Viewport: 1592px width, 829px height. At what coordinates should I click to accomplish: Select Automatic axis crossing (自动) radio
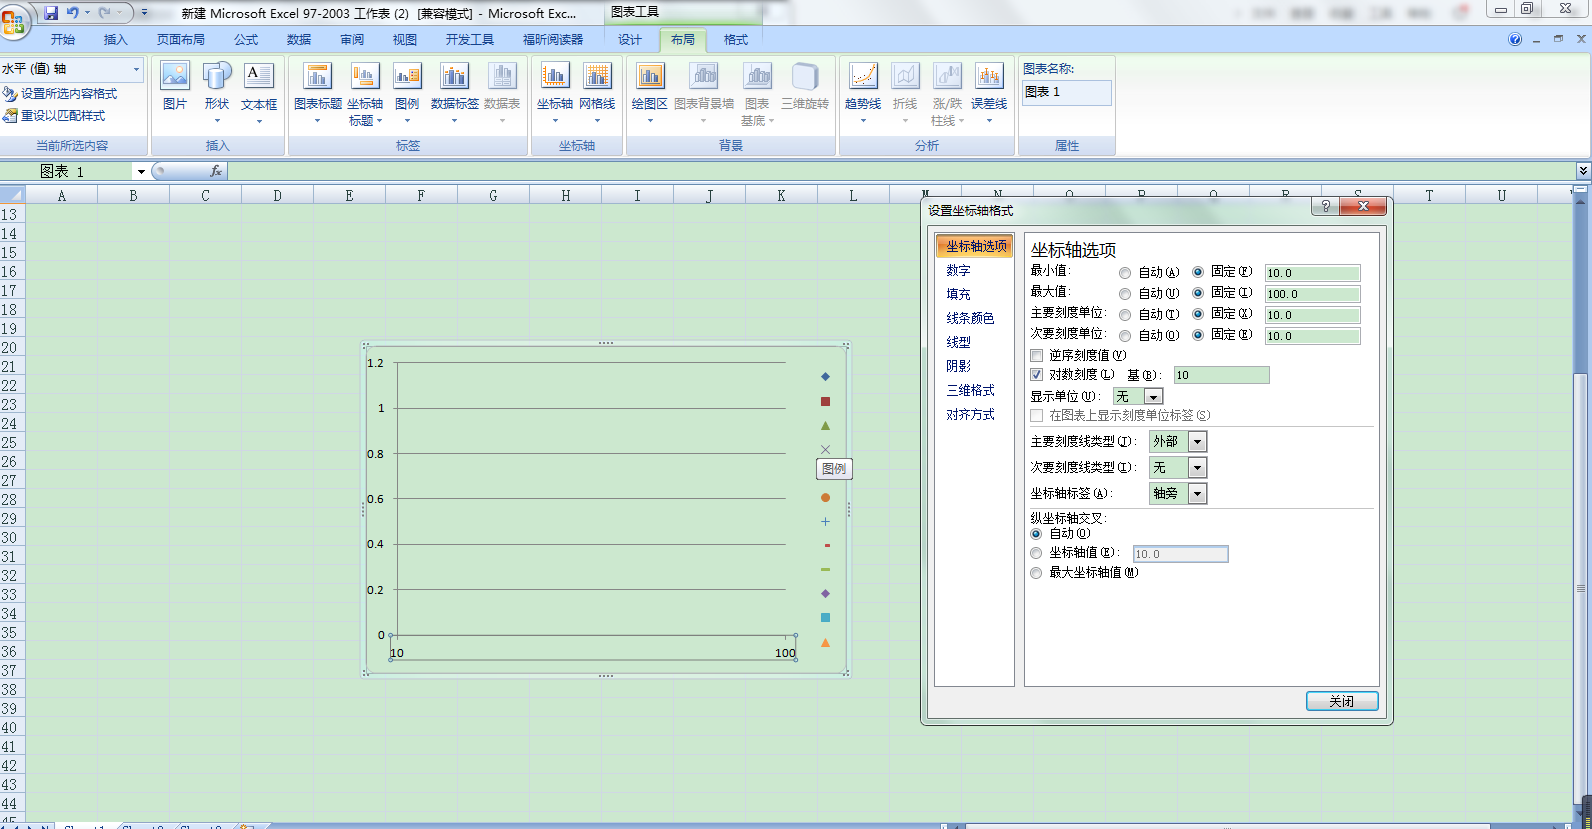pyautogui.click(x=1036, y=534)
